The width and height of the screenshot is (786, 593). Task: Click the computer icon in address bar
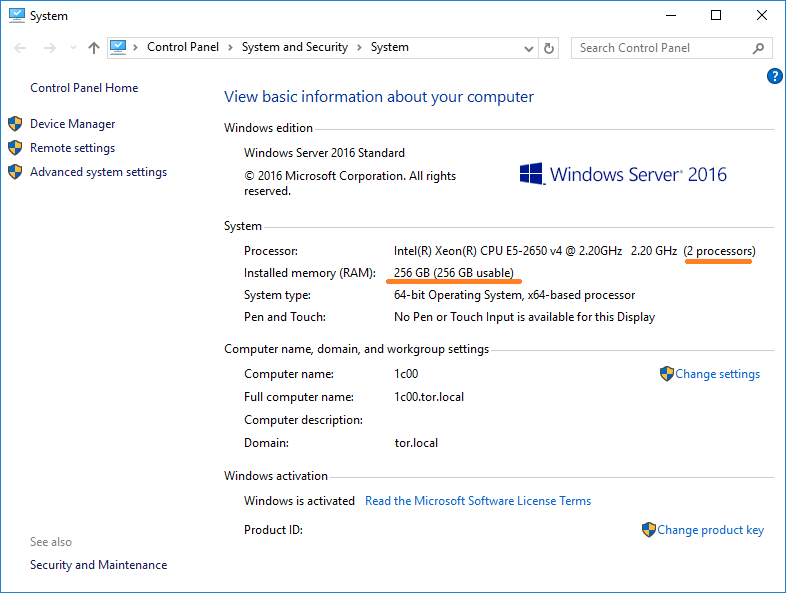tap(118, 48)
